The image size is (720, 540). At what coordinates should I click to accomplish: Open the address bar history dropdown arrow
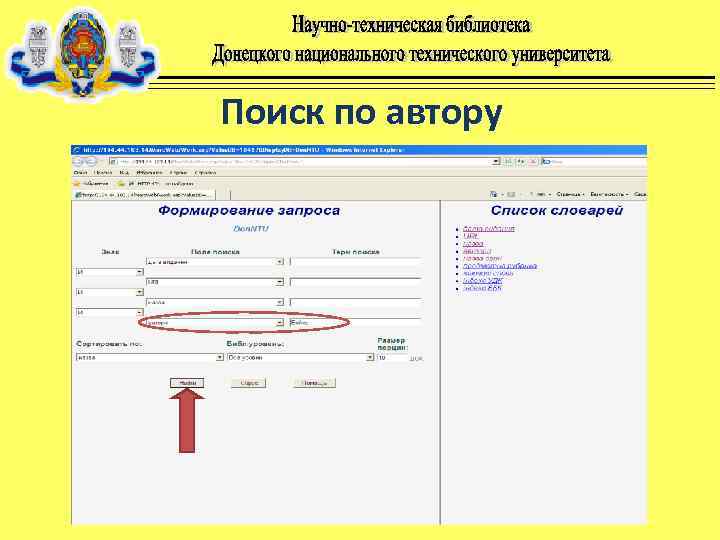pyautogui.click(x=496, y=162)
